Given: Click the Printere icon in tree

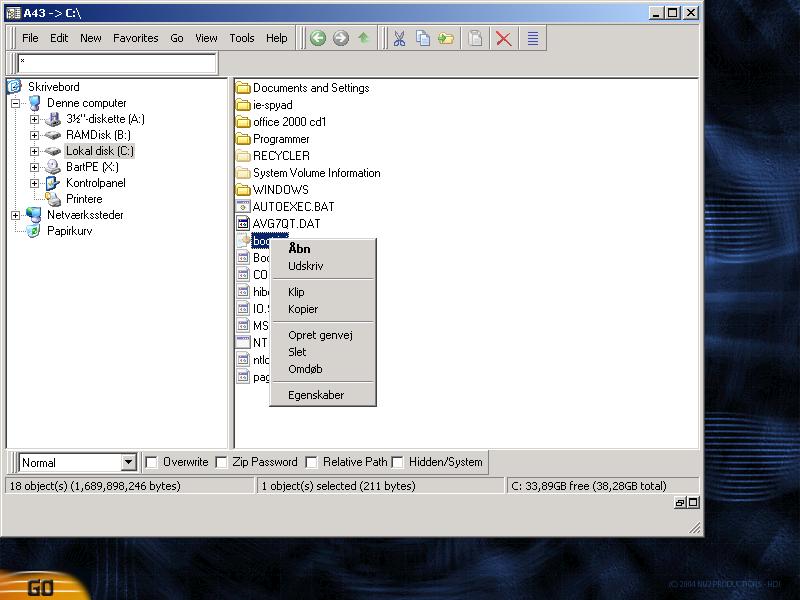Looking at the screenshot, I should click(53, 199).
